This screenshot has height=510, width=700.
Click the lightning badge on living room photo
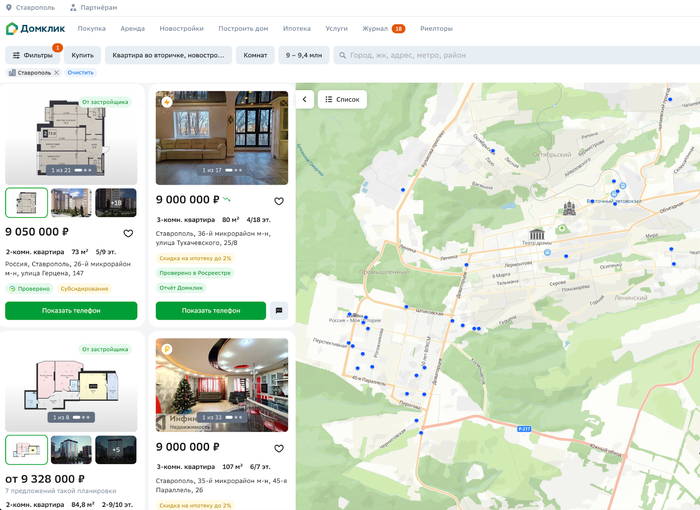[x=167, y=101]
